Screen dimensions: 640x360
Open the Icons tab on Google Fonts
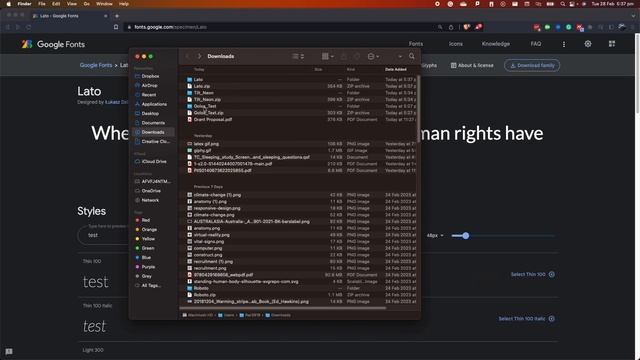pyautogui.click(x=456, y=44)
